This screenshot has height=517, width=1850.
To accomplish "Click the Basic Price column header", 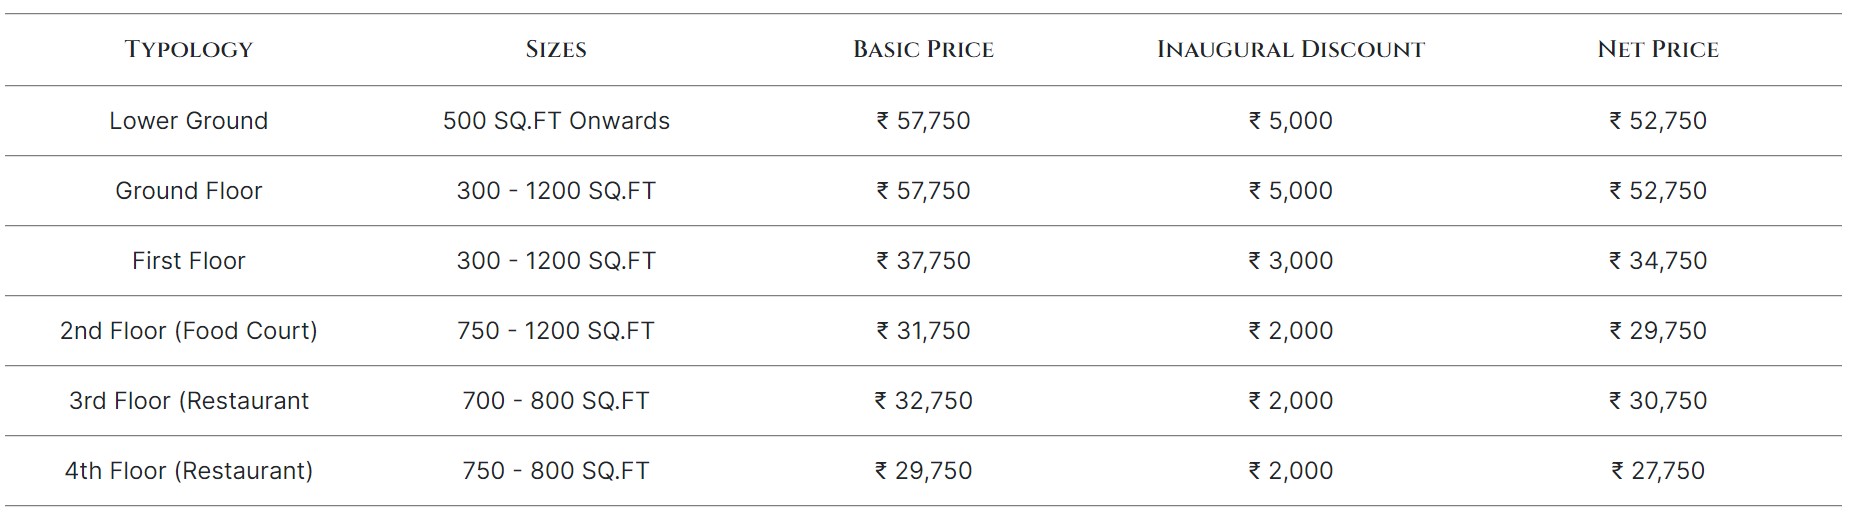I will (x=923, y=49).
